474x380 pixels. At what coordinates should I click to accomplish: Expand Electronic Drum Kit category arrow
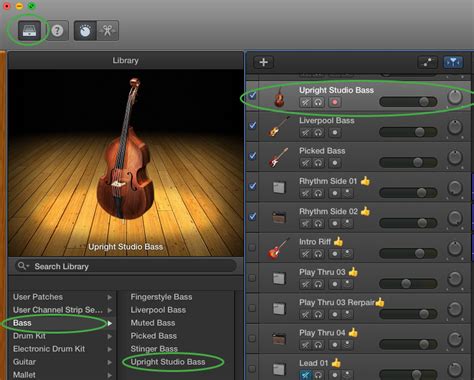[x=110, y=349]
